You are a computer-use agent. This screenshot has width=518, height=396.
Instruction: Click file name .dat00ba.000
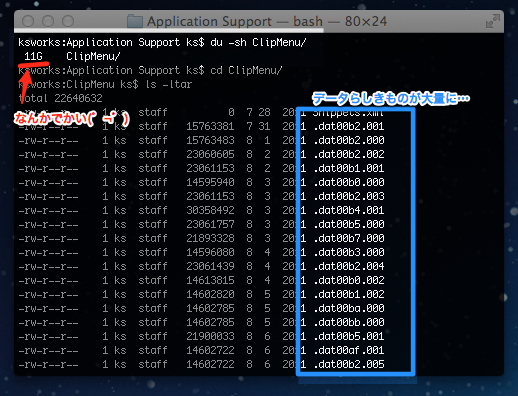point(349,308)
